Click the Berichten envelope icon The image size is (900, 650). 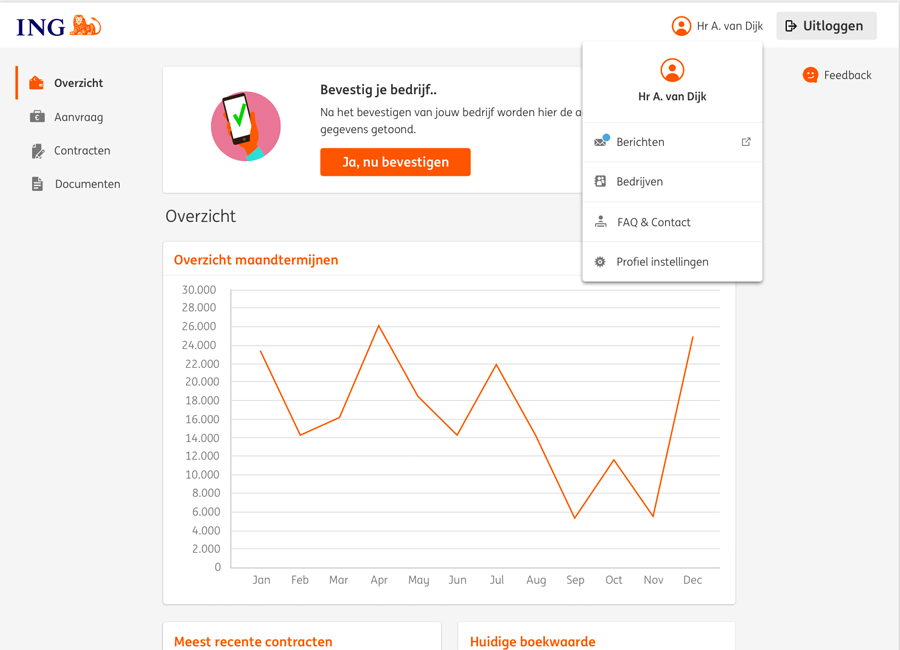pos(601,142)
